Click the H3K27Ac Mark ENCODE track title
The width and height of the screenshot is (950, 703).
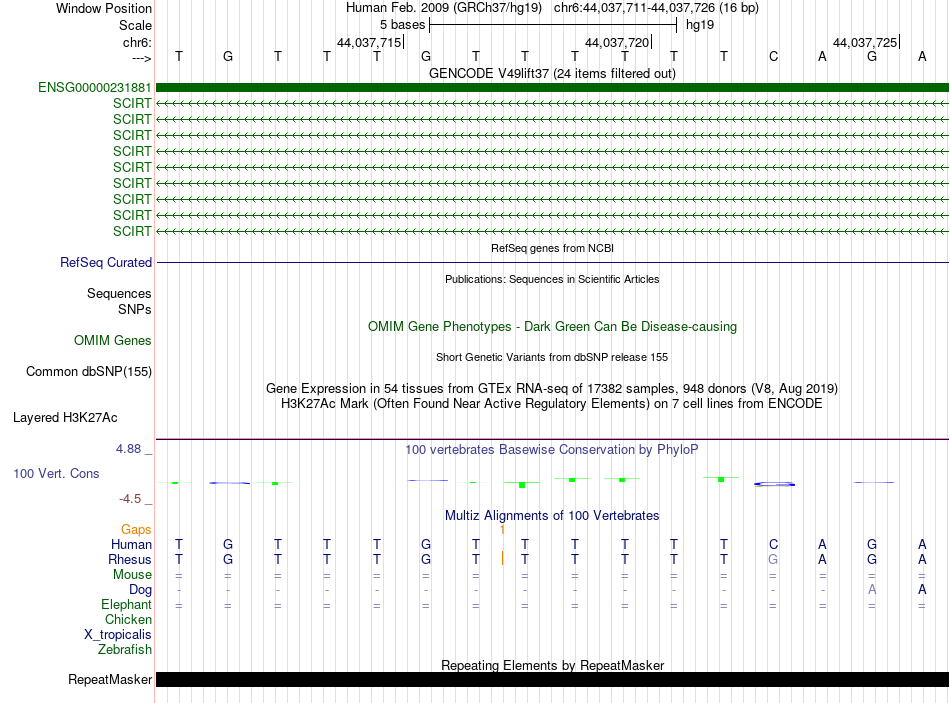pos(552,404)
